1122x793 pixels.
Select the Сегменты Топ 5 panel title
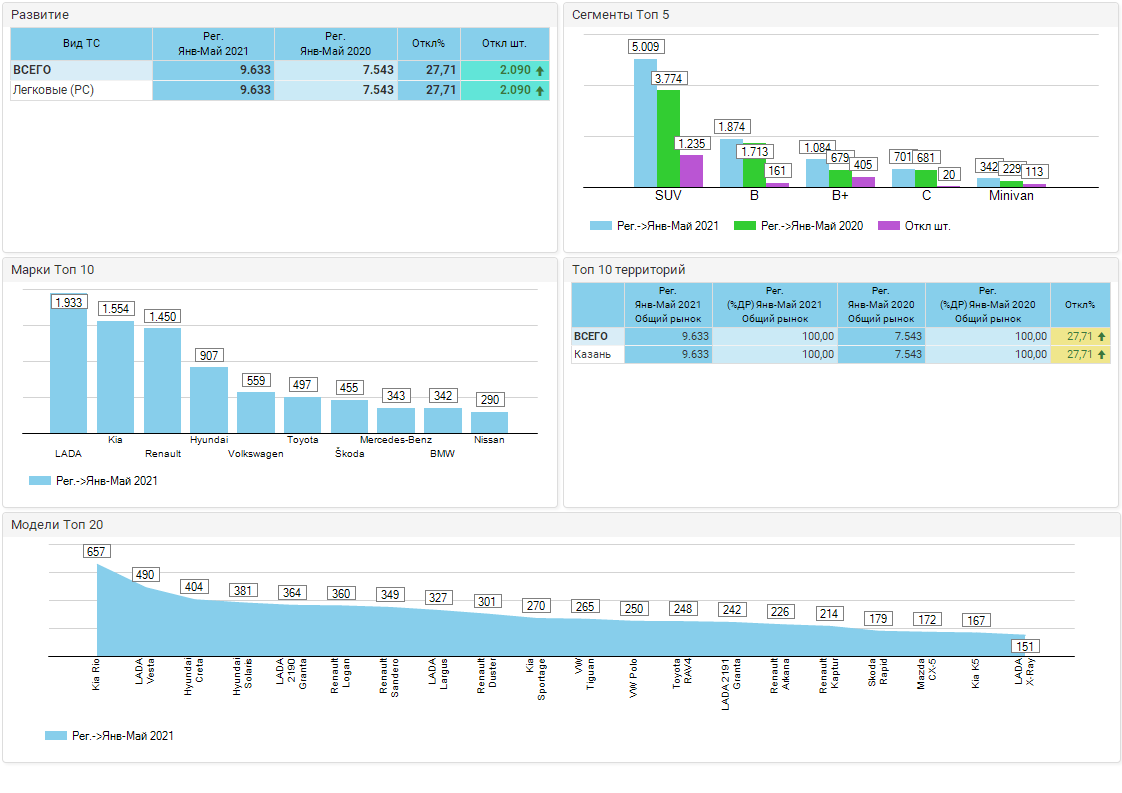coord(620,15)
